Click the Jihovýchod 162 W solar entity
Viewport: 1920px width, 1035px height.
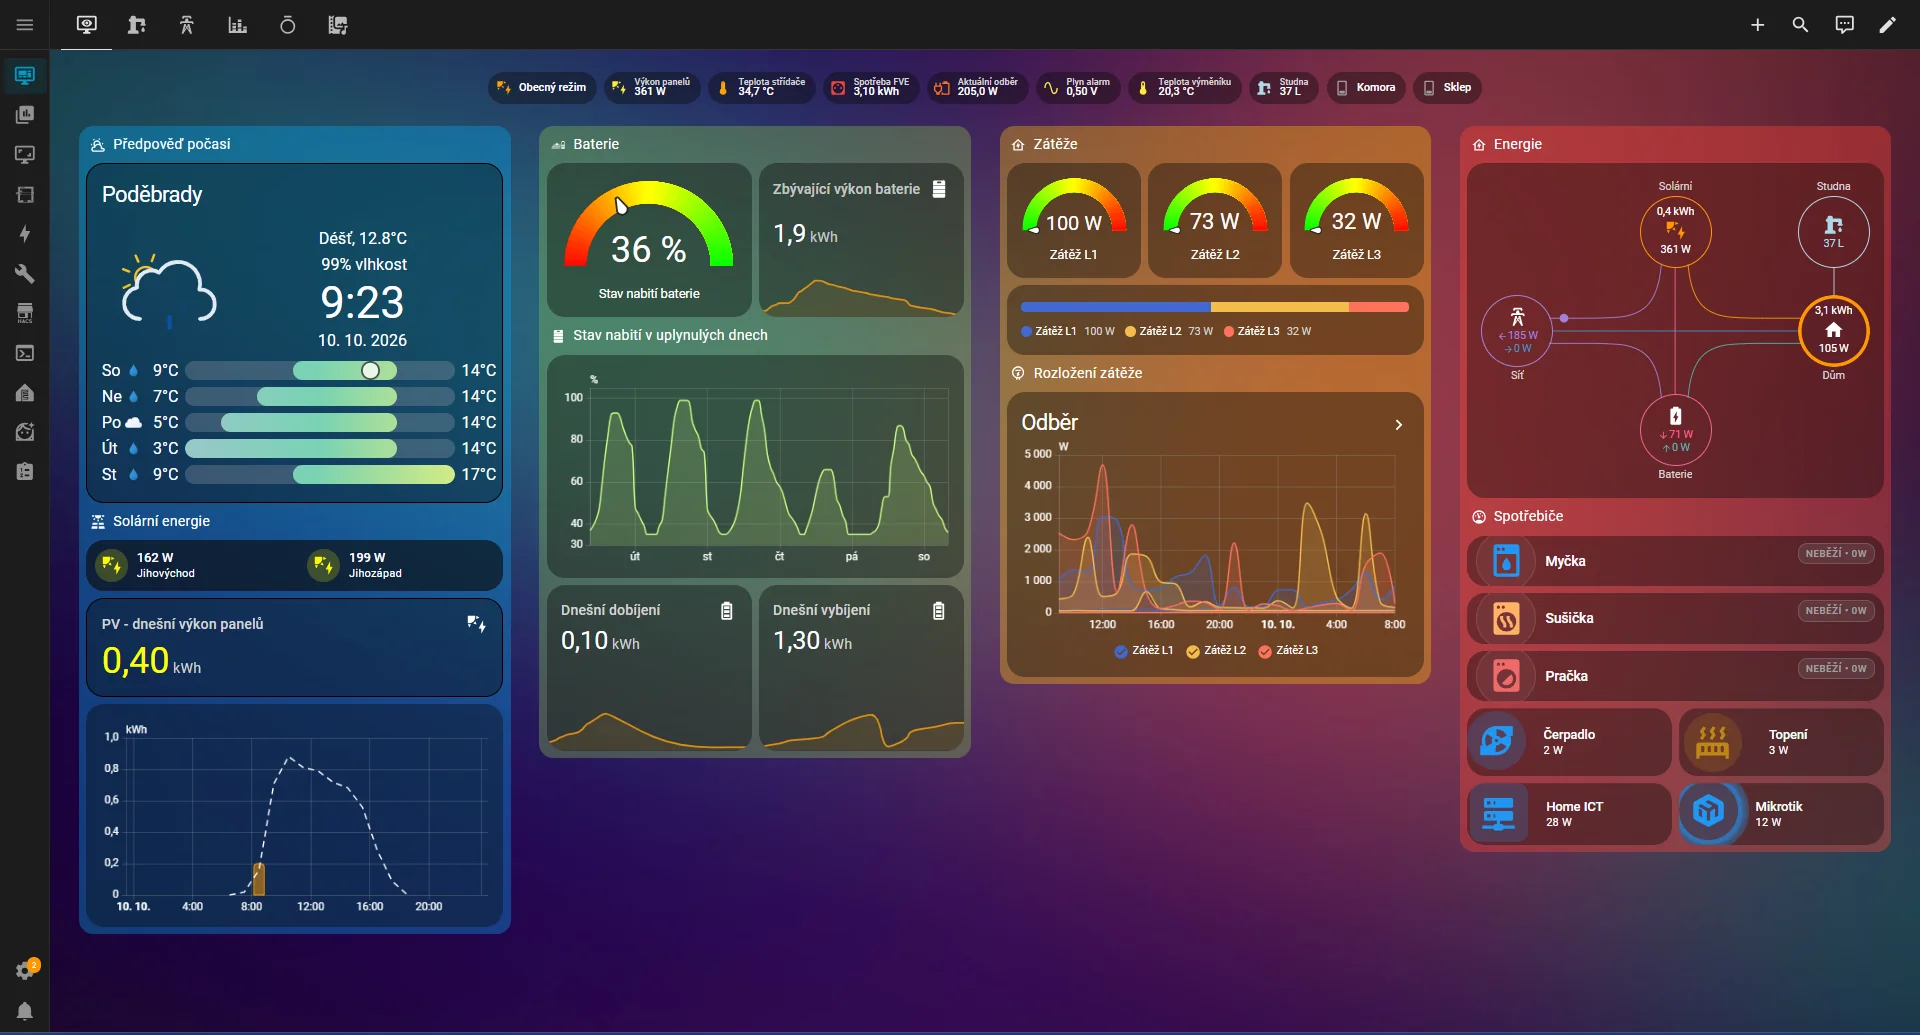191,565
